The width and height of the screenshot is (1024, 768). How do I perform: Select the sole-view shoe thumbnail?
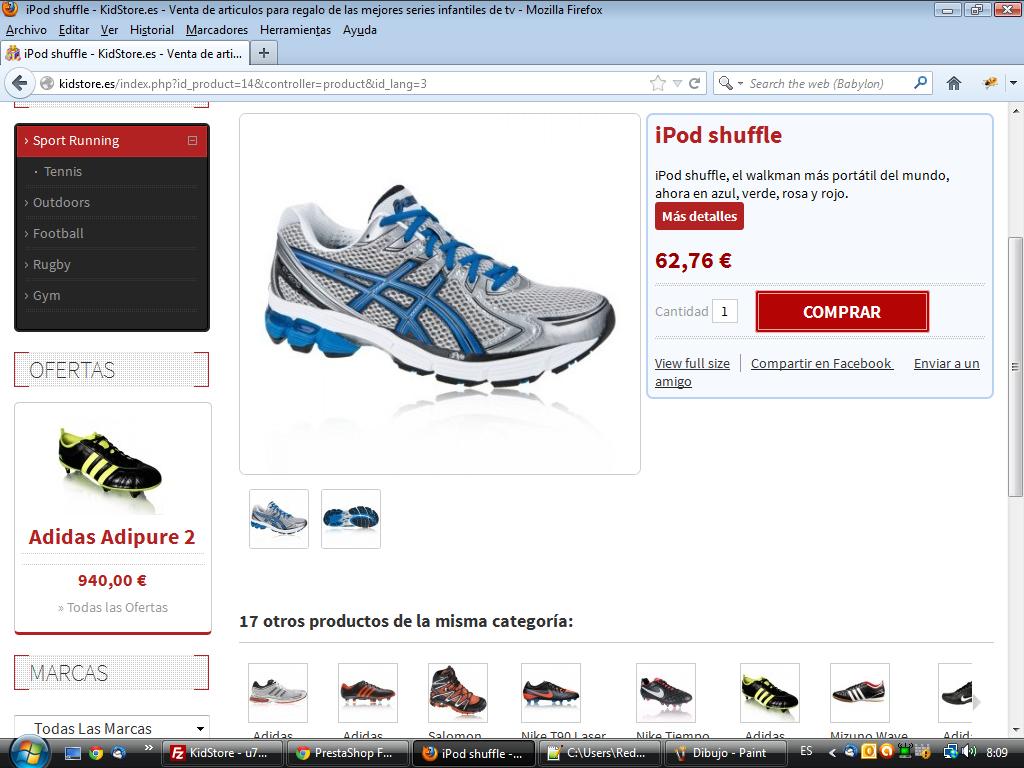tap(351, 519)
